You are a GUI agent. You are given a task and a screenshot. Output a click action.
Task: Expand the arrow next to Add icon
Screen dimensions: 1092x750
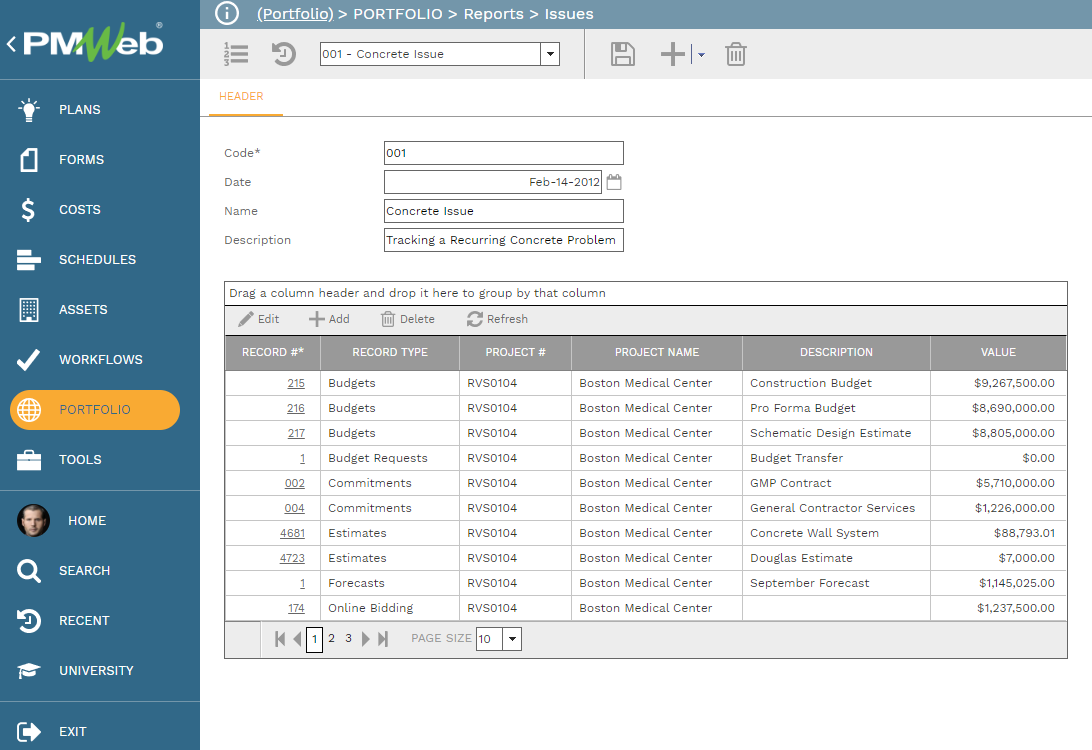pyautogui.click(x=701, y=55)
